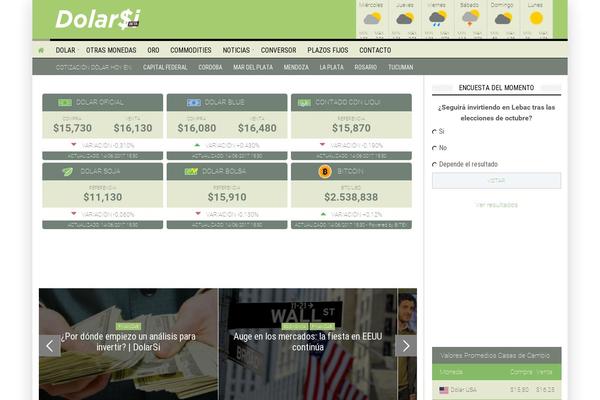Click the down arrow for Contado con Liqui variation
The width and height of the screenshot is (600, 400).
coord(322,145)
